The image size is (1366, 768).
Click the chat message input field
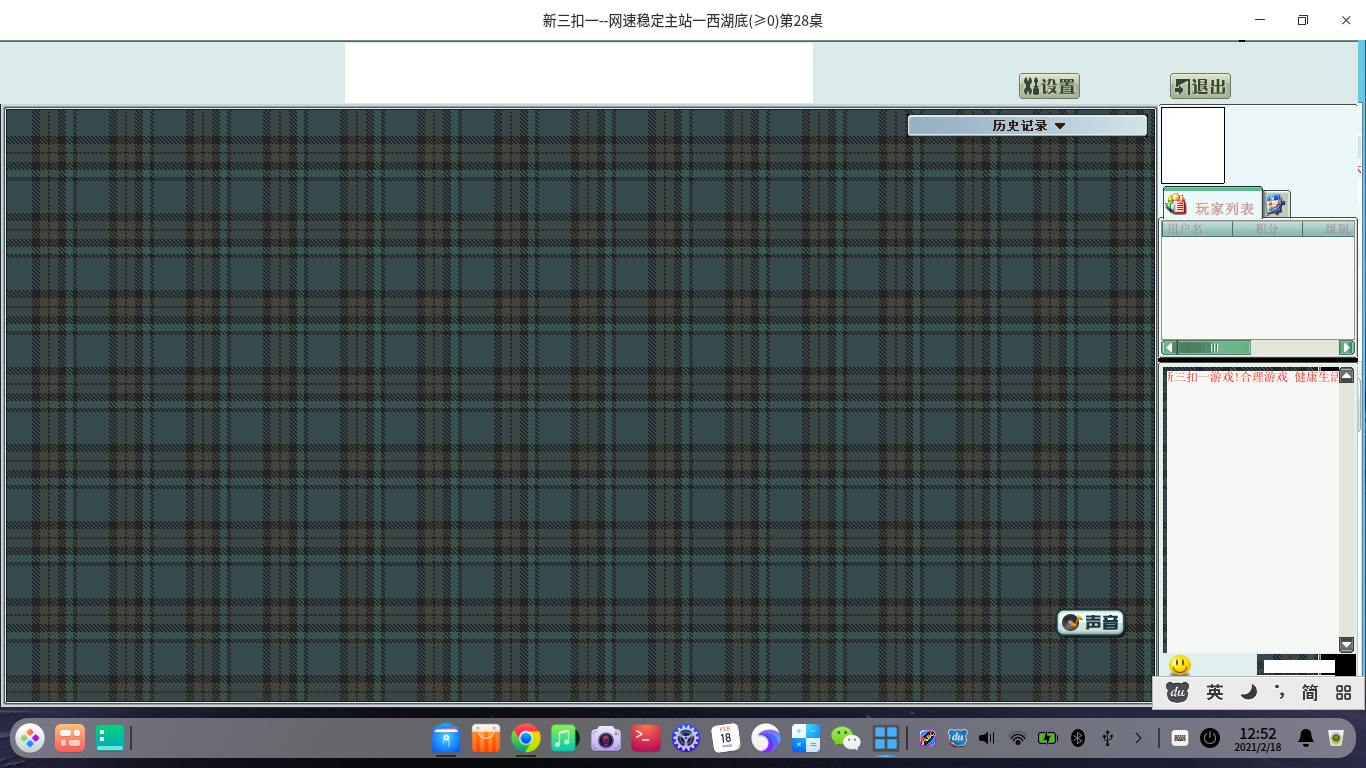pos(1298,666)
